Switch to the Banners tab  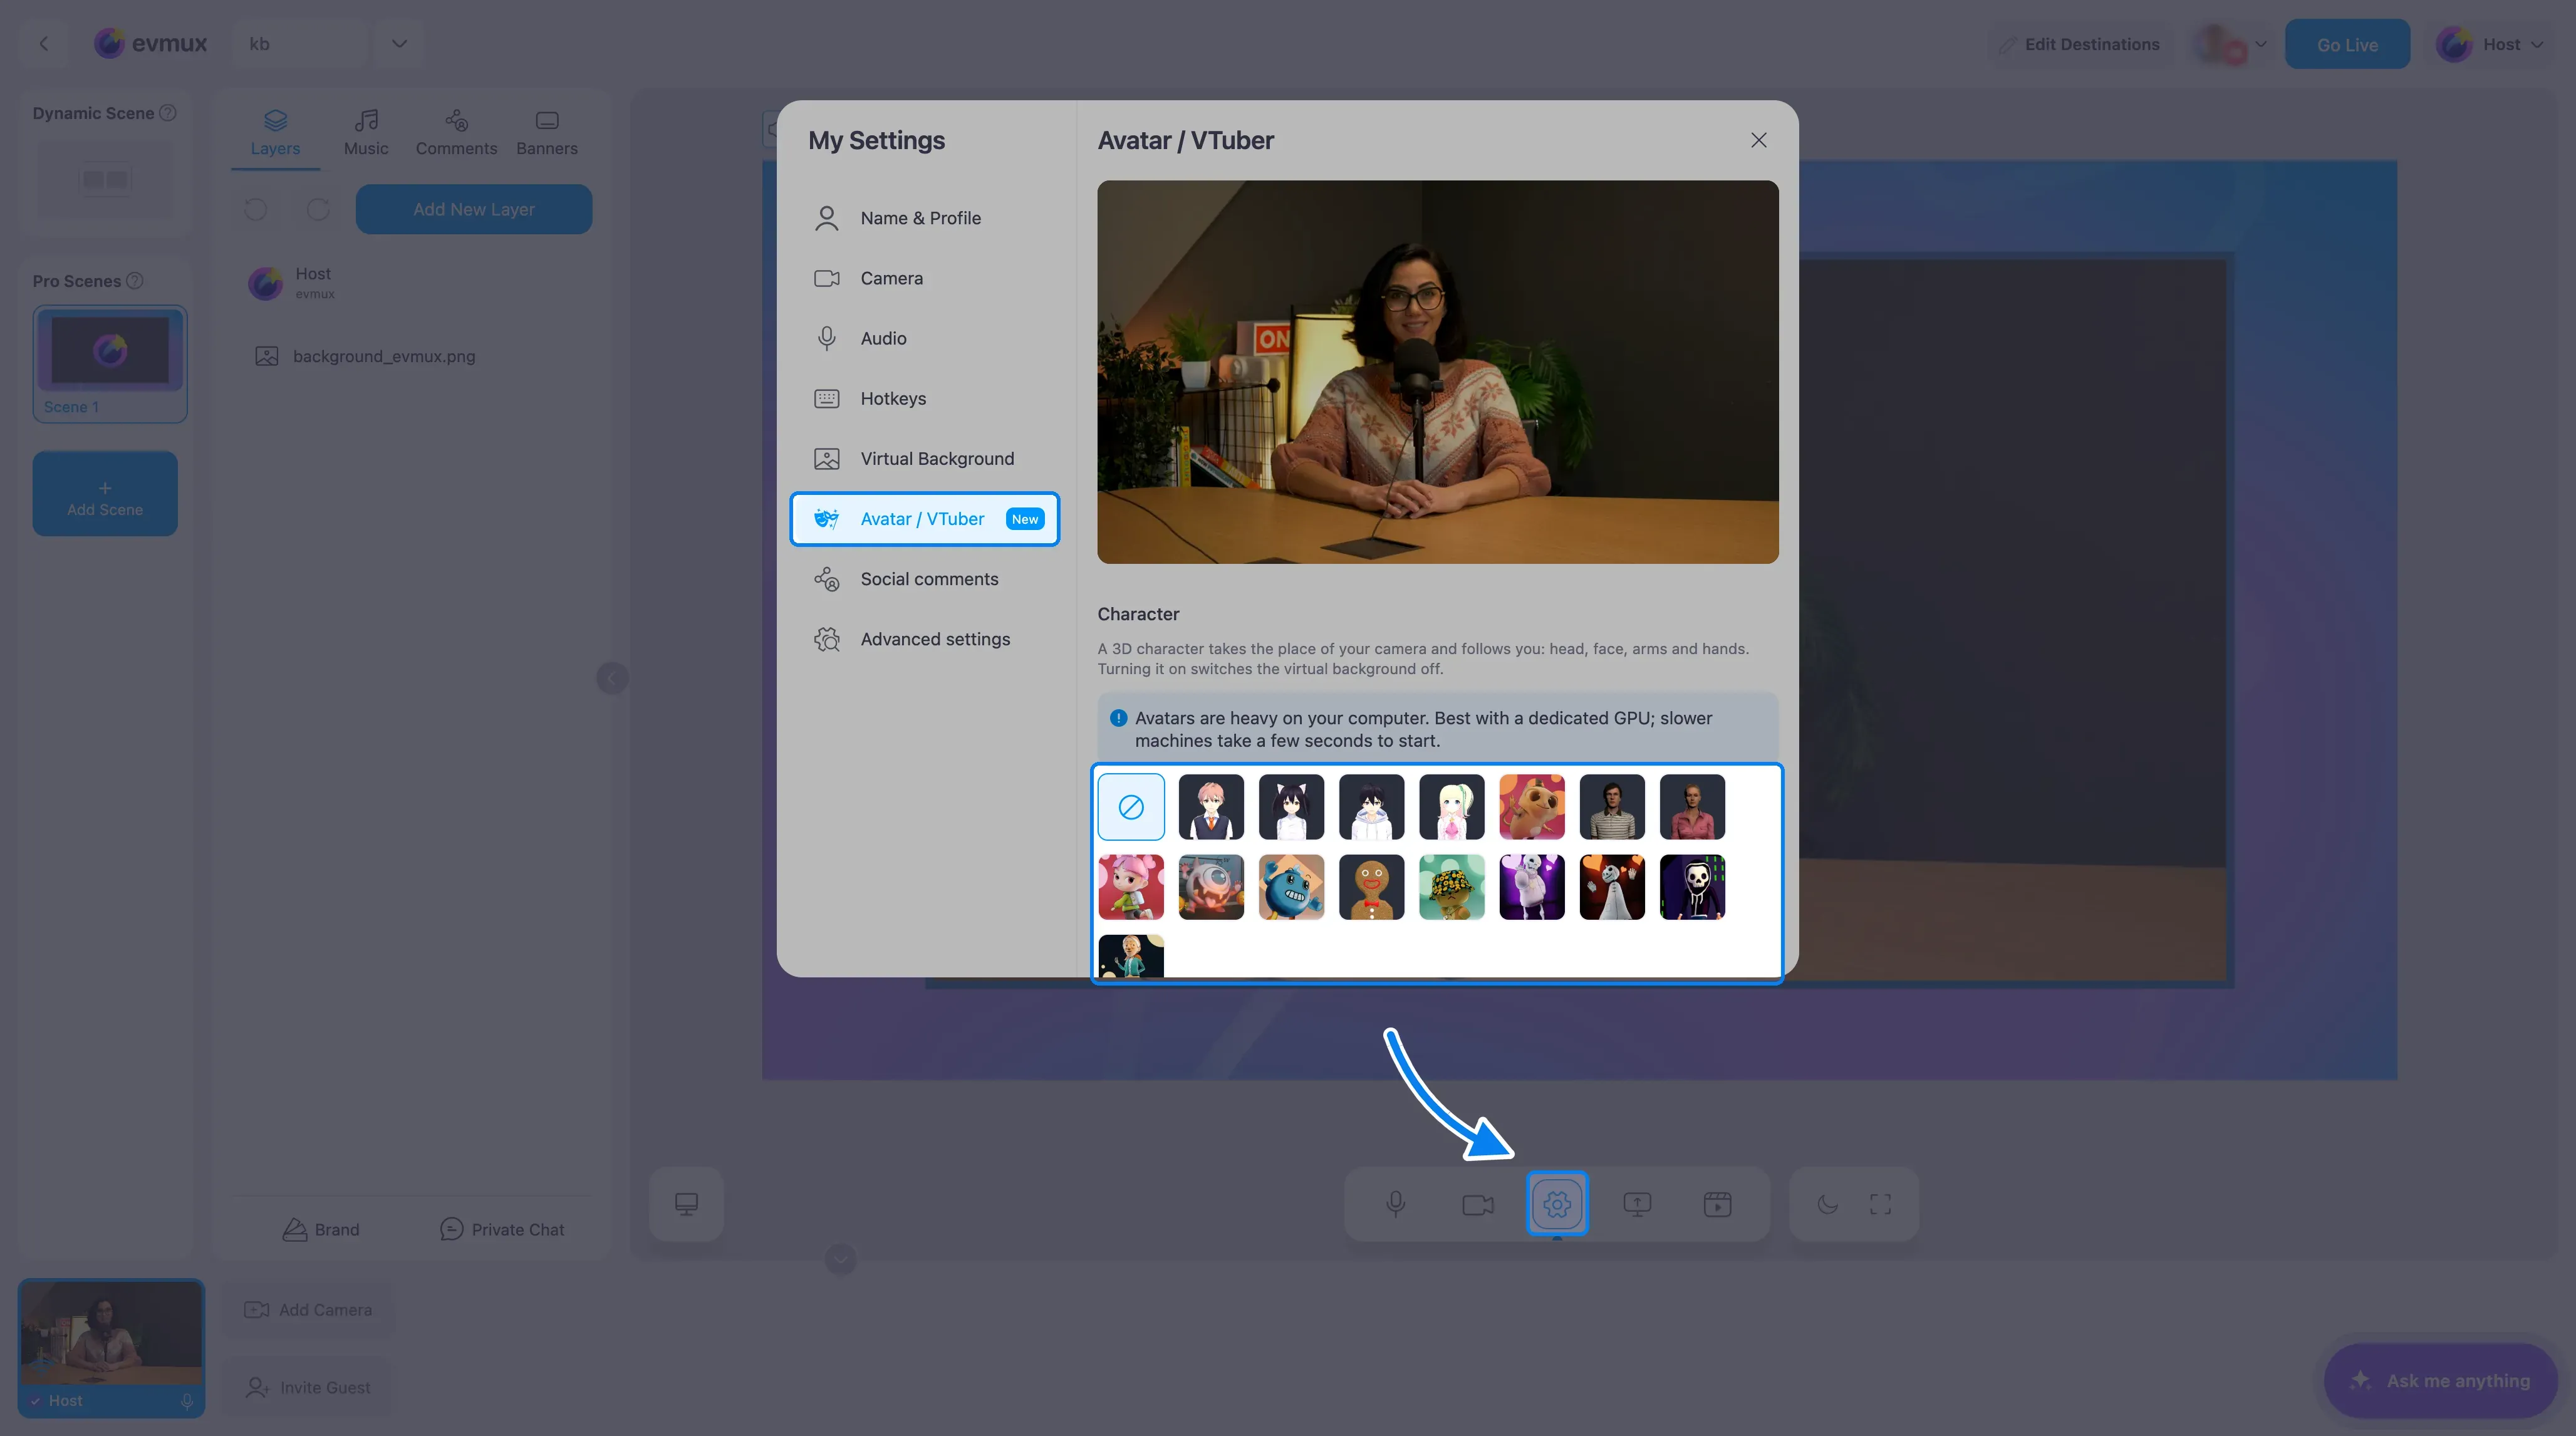(547, 133)
